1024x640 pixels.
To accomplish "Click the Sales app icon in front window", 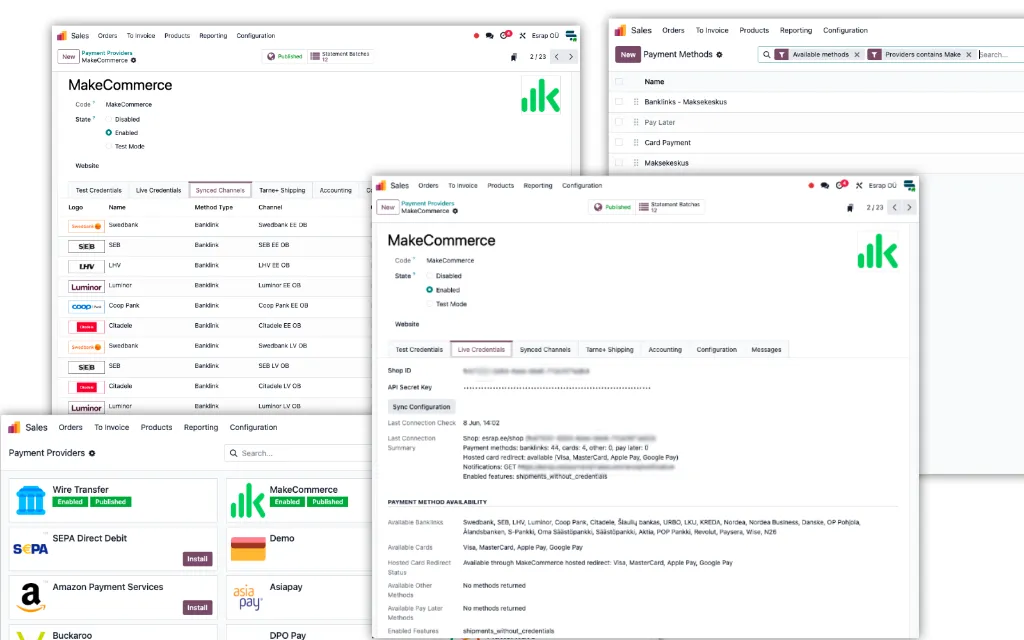I will click(381, 185).
